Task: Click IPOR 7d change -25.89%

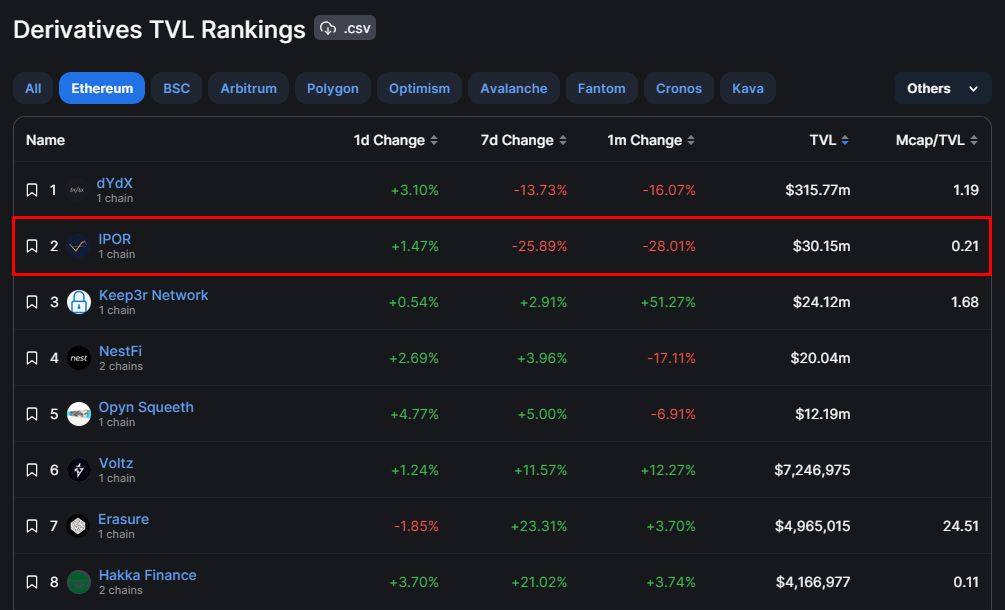Action: (x=540, y=246)
